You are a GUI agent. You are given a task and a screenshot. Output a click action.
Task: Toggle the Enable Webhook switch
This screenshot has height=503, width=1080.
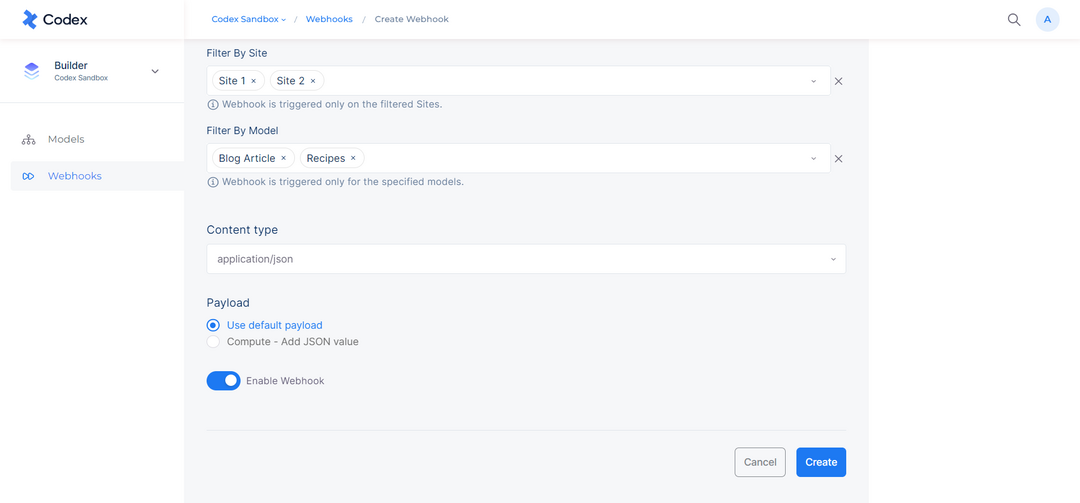[x=223, y=380]
